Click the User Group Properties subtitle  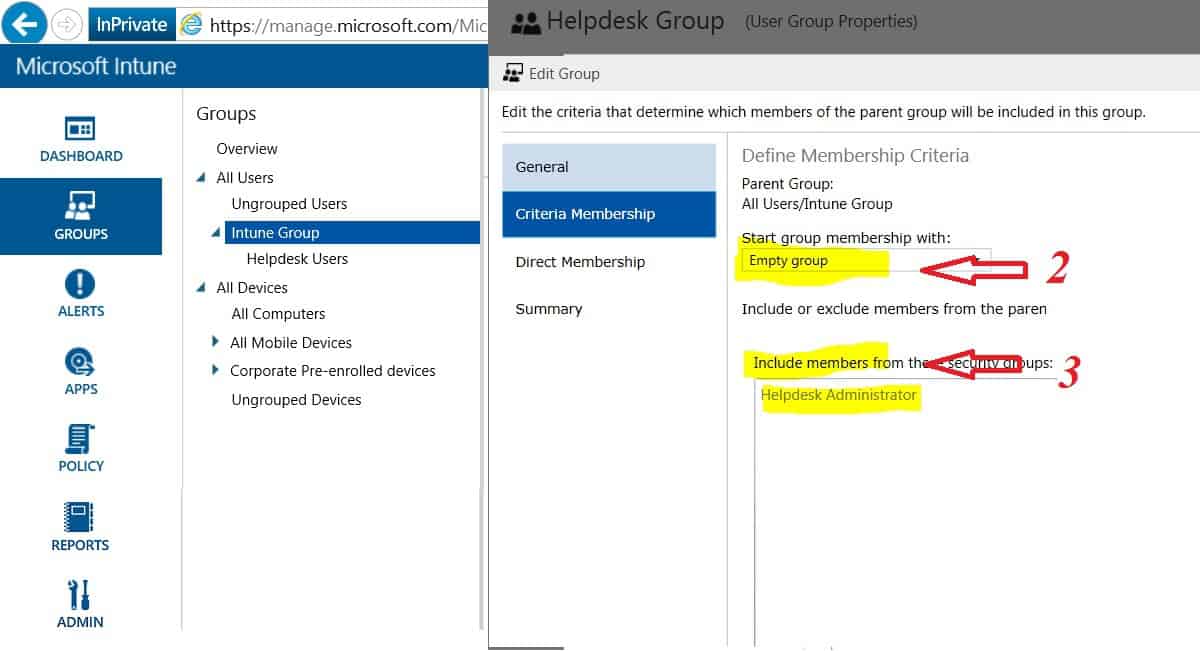click(831, 21)
